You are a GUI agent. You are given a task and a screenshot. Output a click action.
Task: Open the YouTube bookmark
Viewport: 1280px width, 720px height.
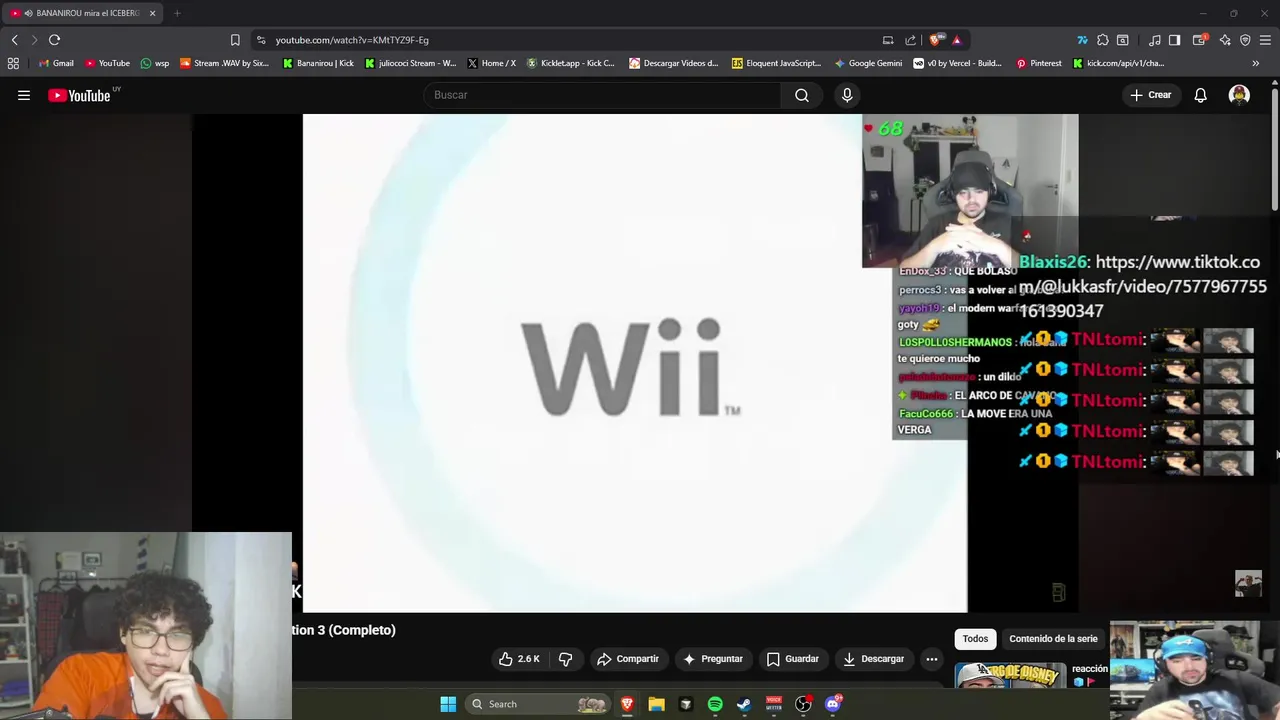[x=107, y=63]
